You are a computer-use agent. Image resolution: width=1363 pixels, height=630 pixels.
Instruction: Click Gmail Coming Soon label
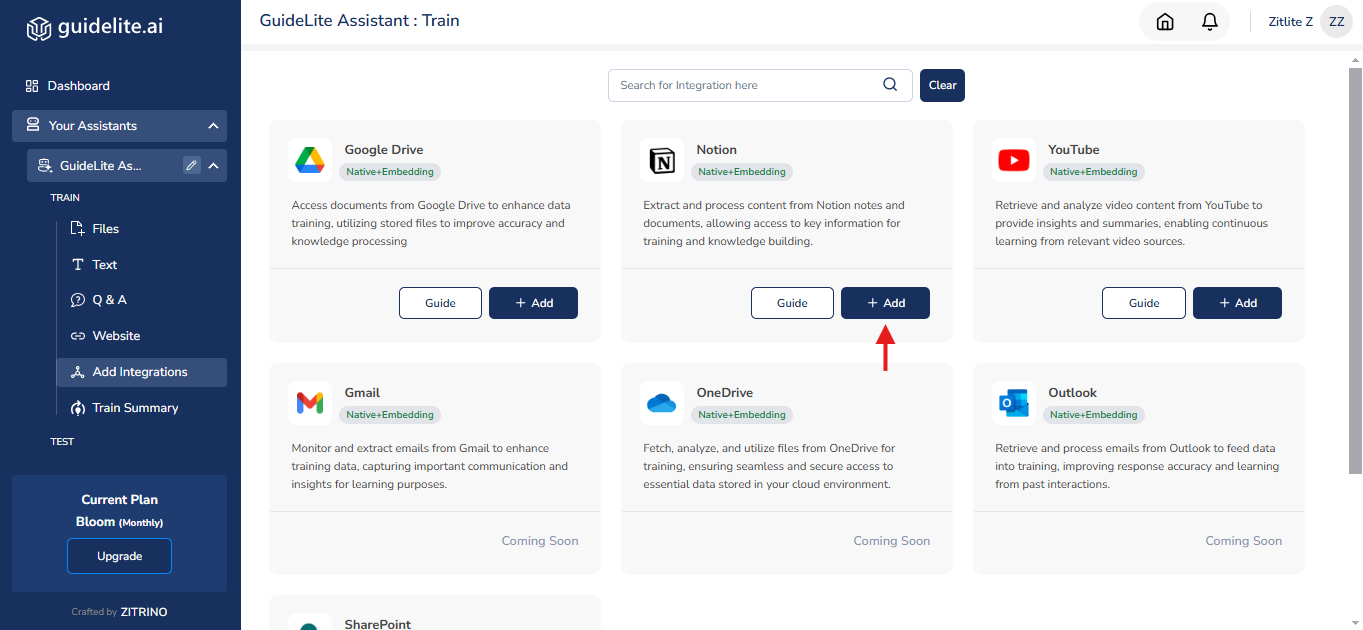click(x=540, y=541)
